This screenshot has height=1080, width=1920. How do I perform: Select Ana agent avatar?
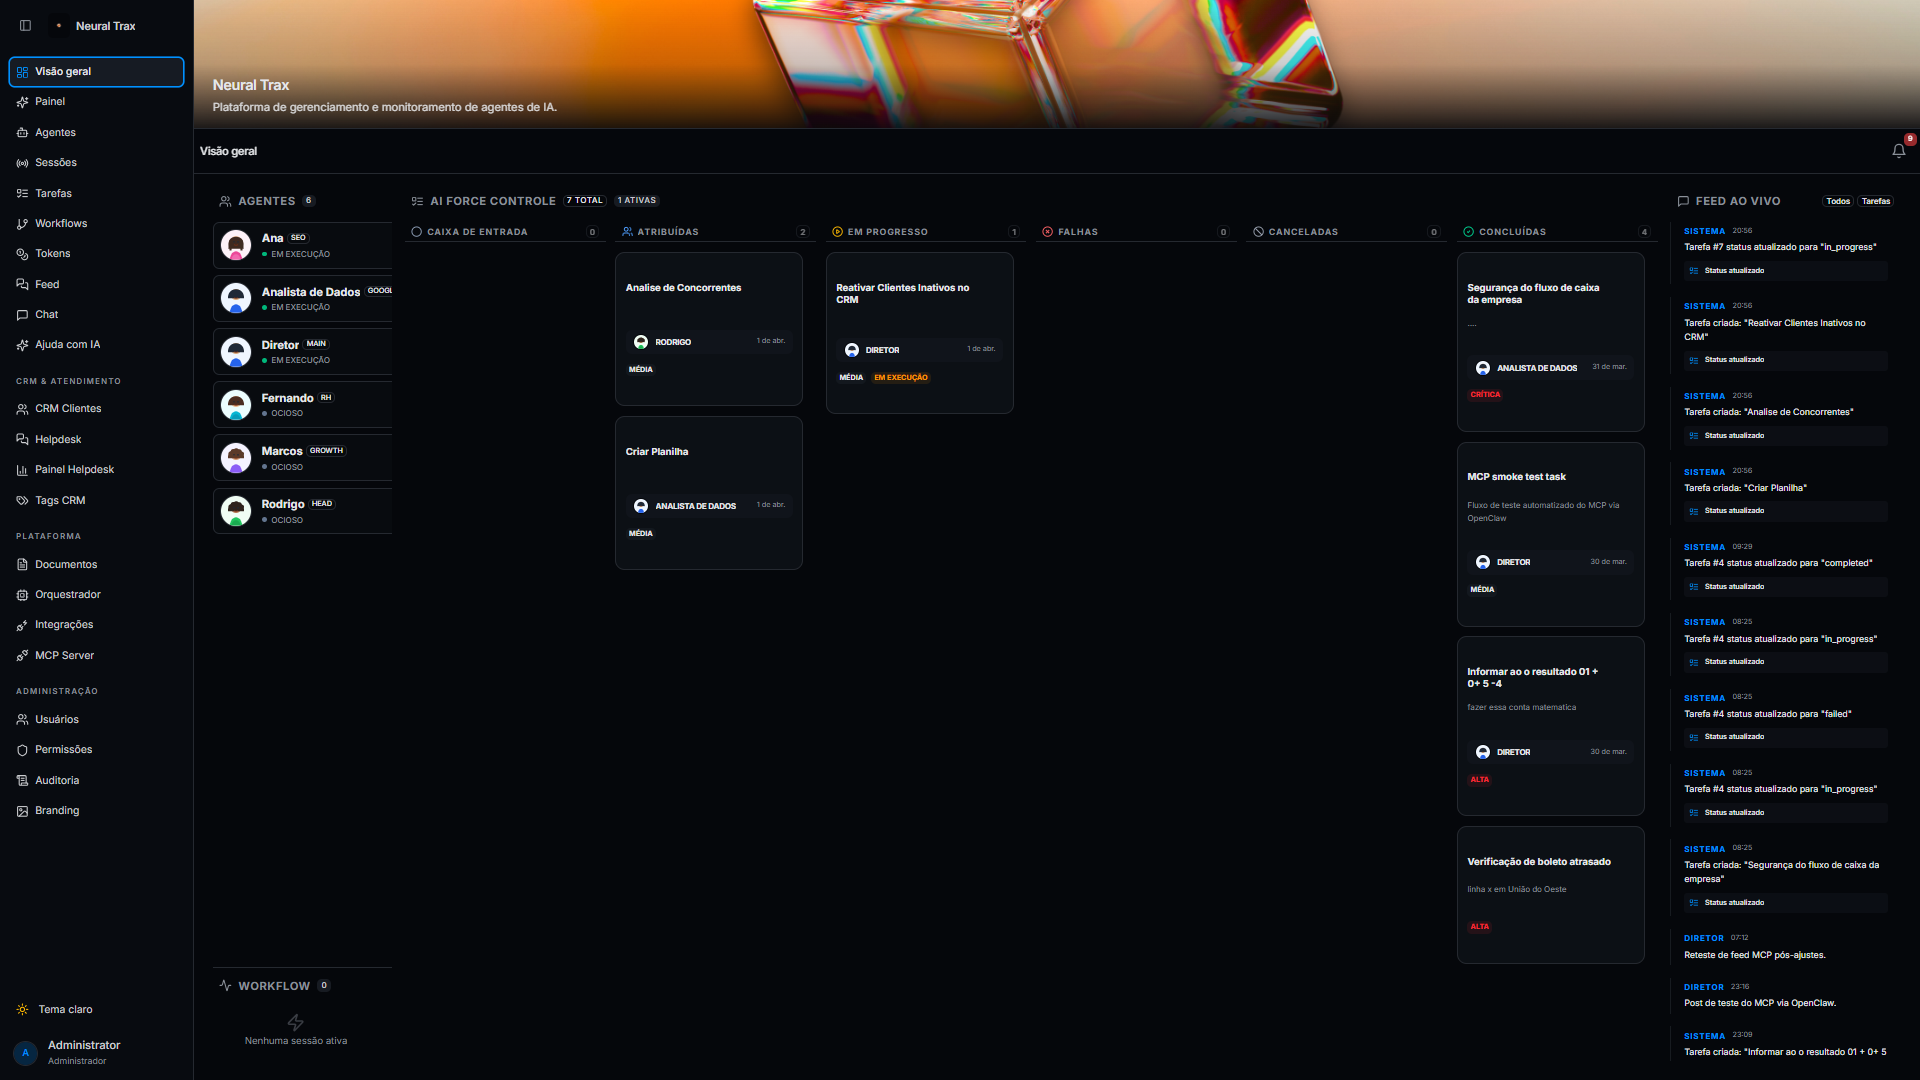click(236, 245)
